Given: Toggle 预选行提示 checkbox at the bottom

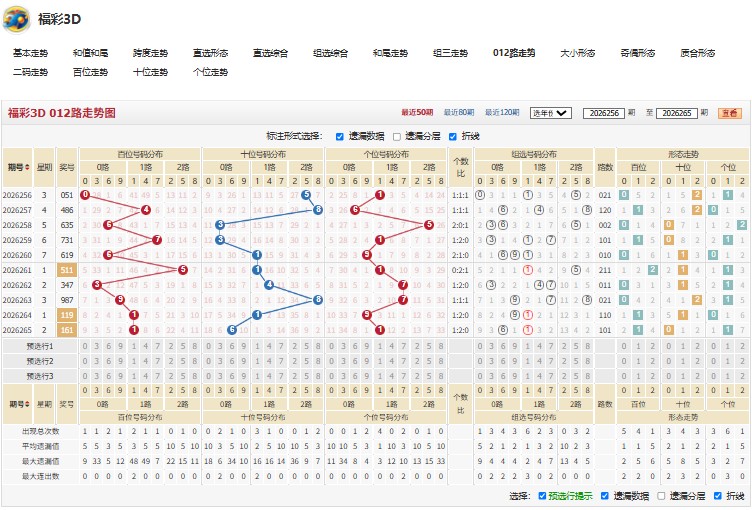Looking at the screenshot, I should pos(542,496).
